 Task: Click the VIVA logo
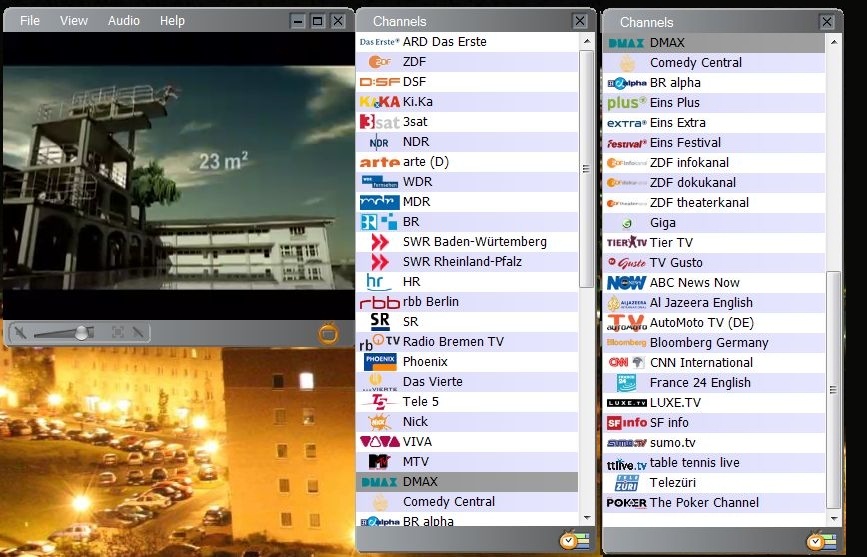click(x=379, y=441)
